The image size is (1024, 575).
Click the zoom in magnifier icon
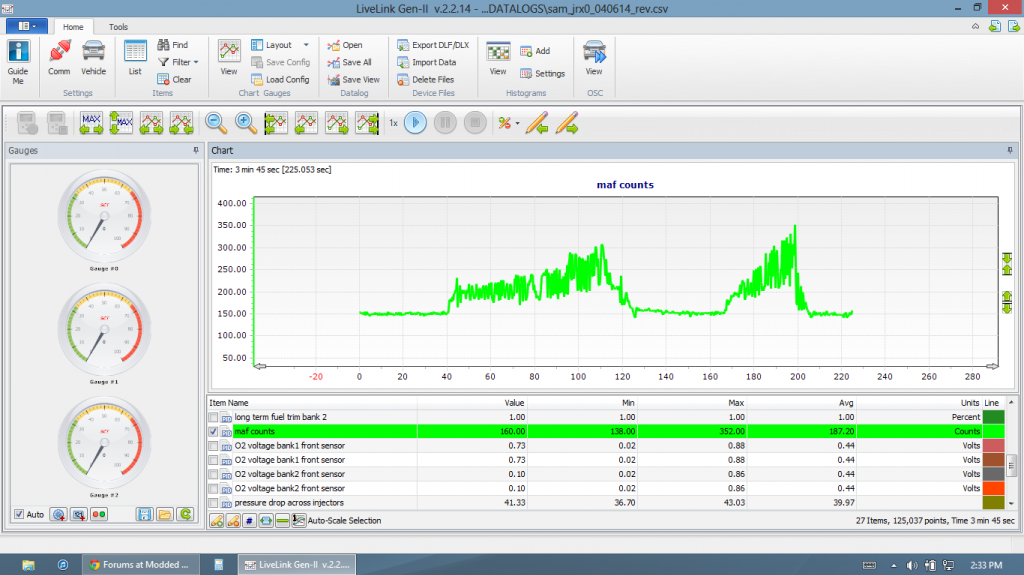246,123
